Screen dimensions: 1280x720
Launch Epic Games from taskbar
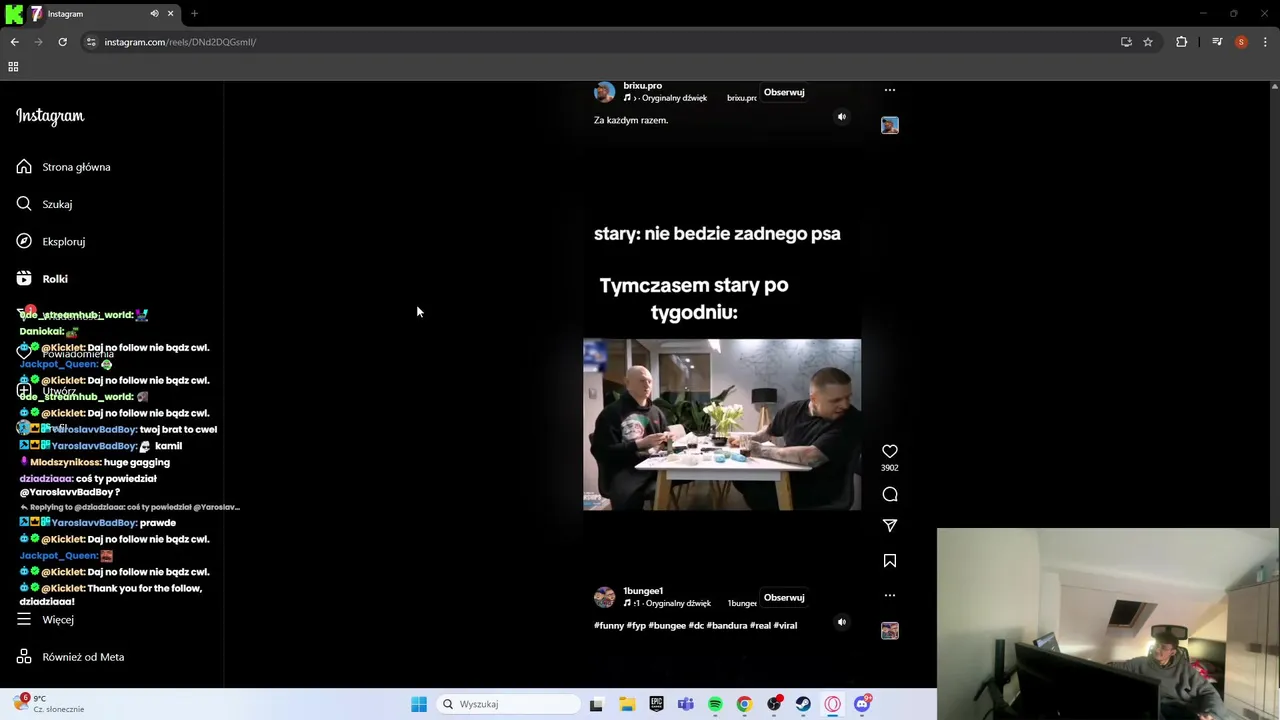(656, 704)
